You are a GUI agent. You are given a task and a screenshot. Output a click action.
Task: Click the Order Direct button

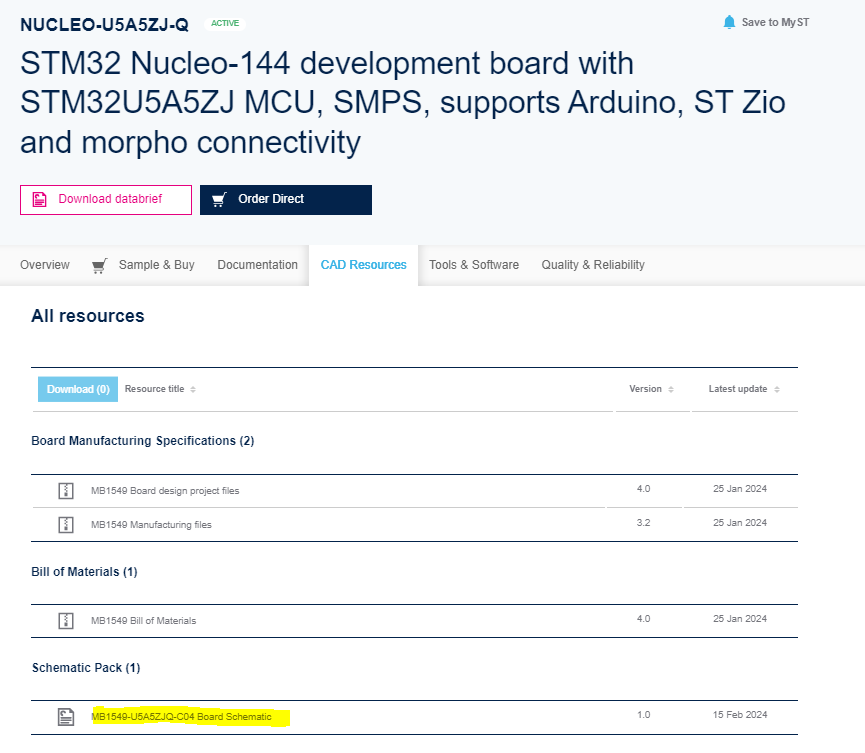click(285, 199)
